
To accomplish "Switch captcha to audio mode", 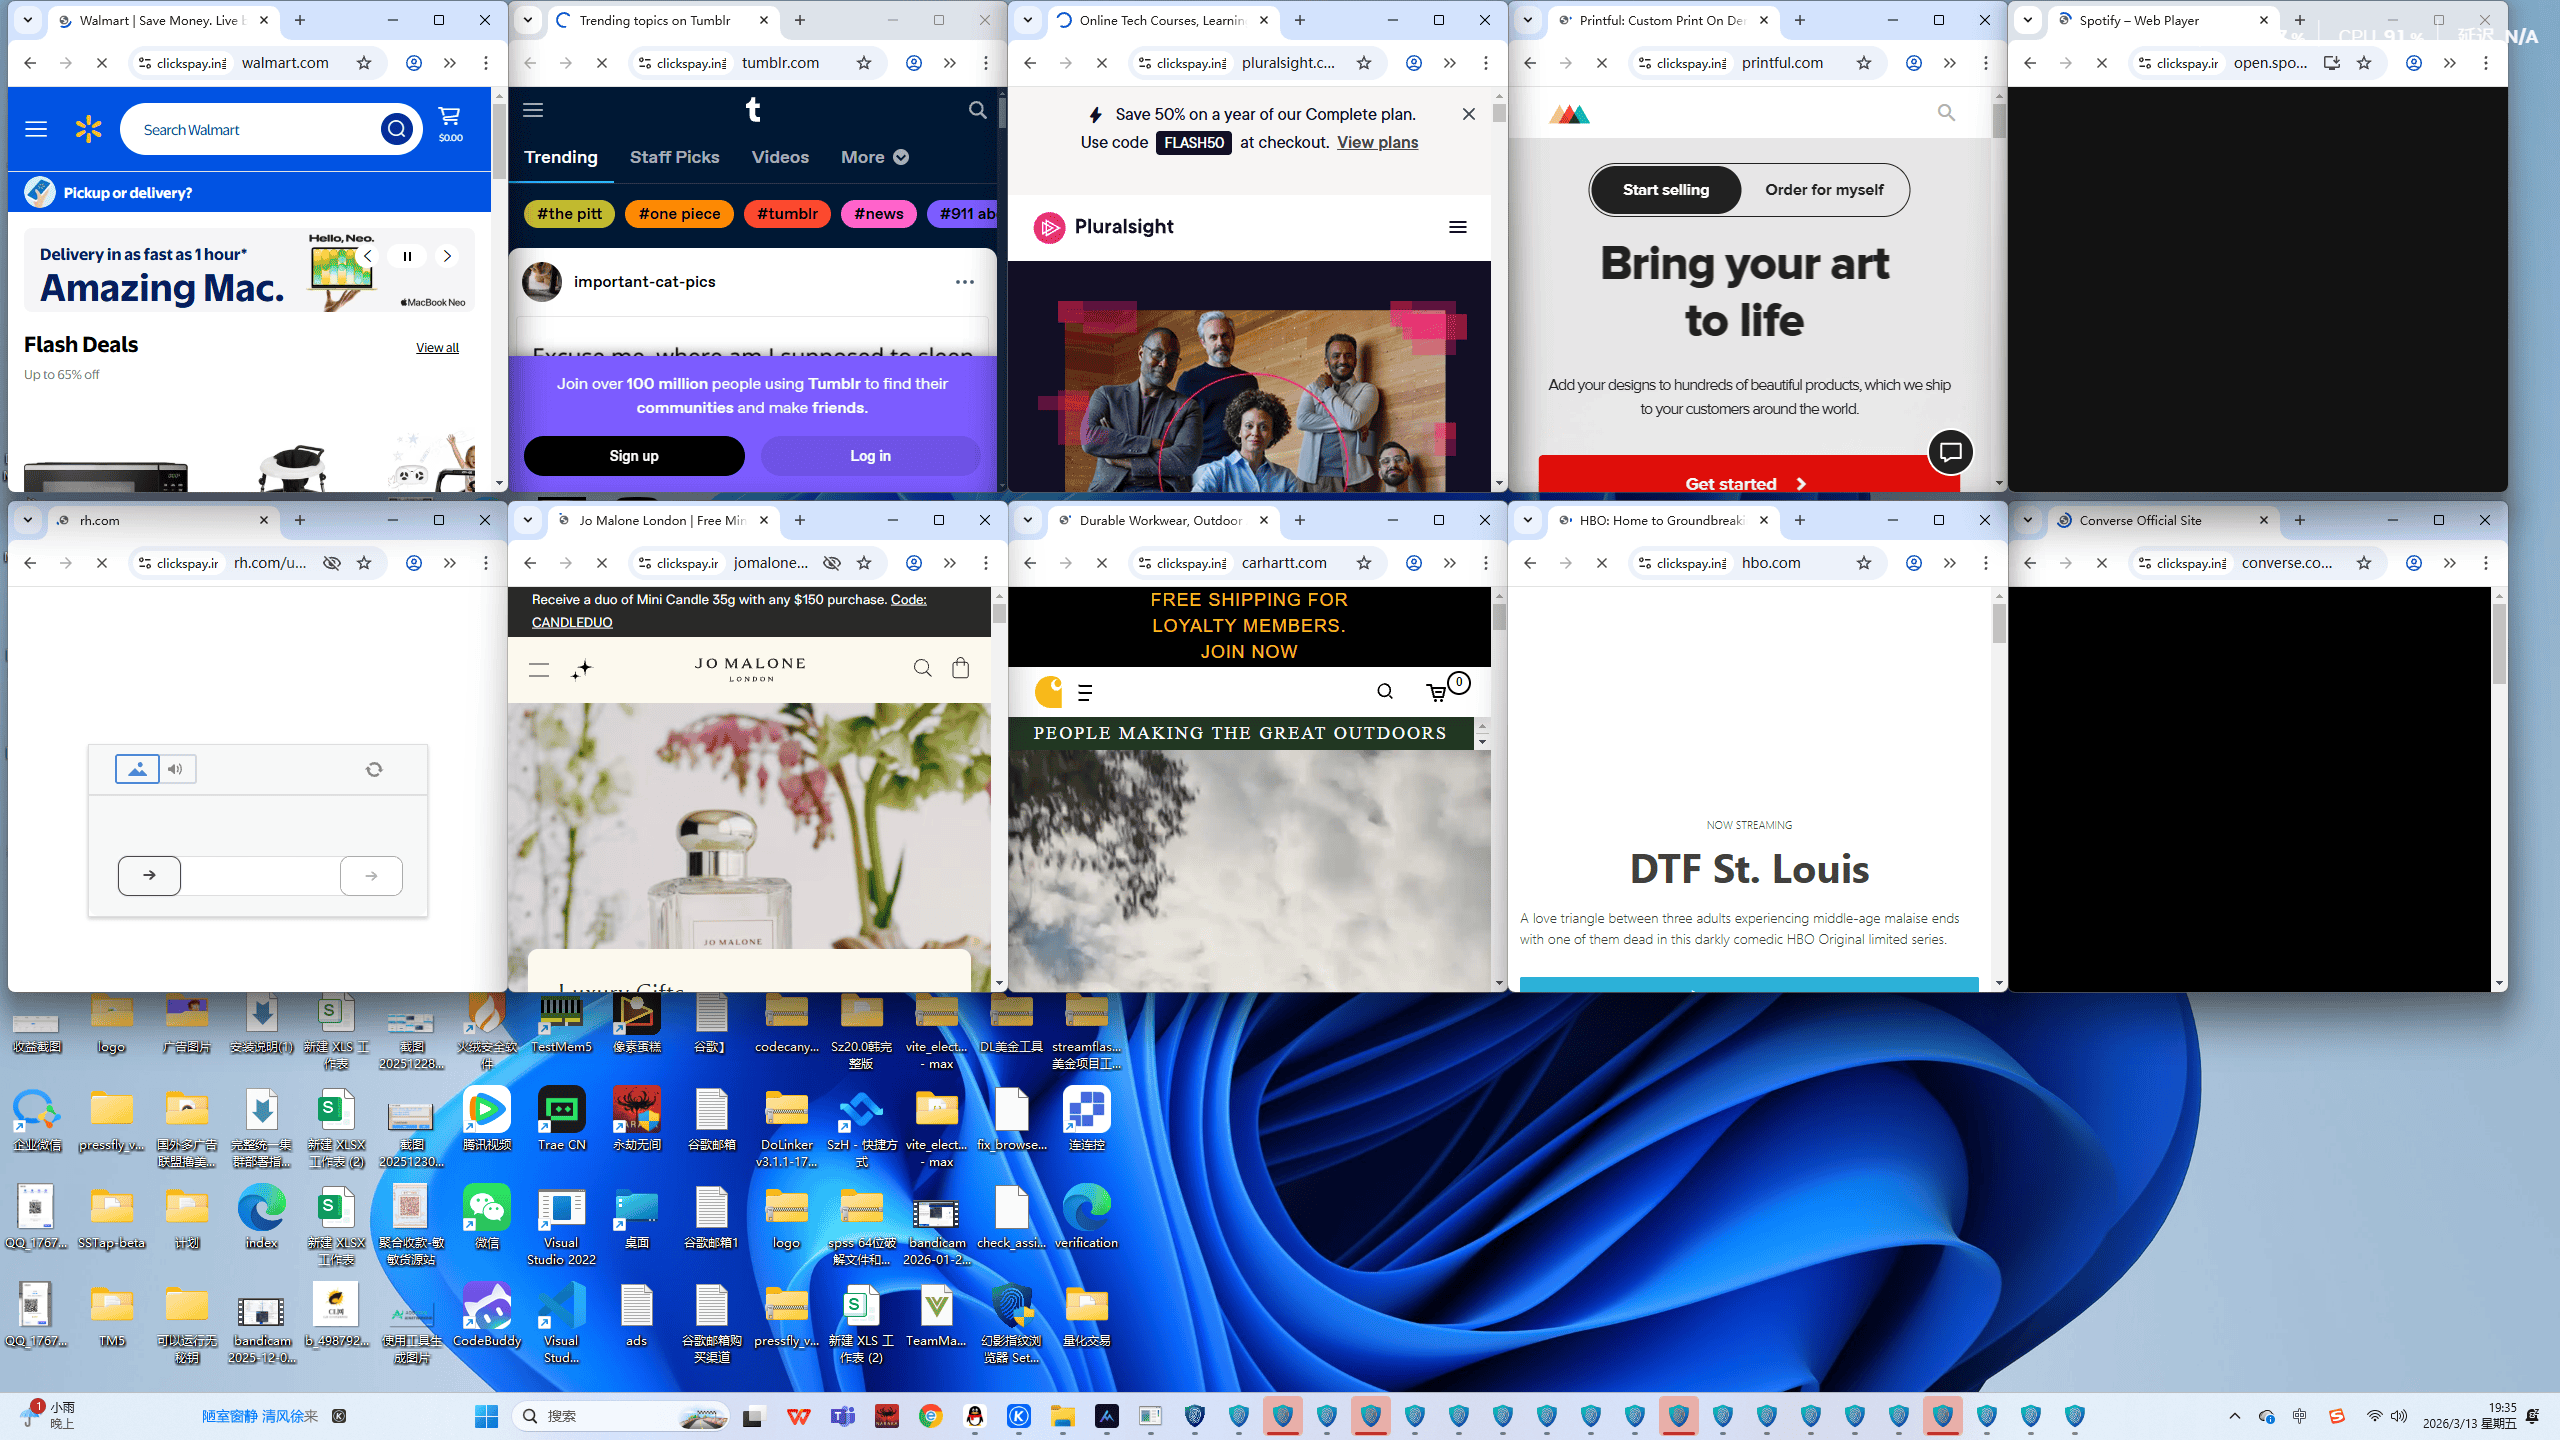I will (x=176, y=769).
